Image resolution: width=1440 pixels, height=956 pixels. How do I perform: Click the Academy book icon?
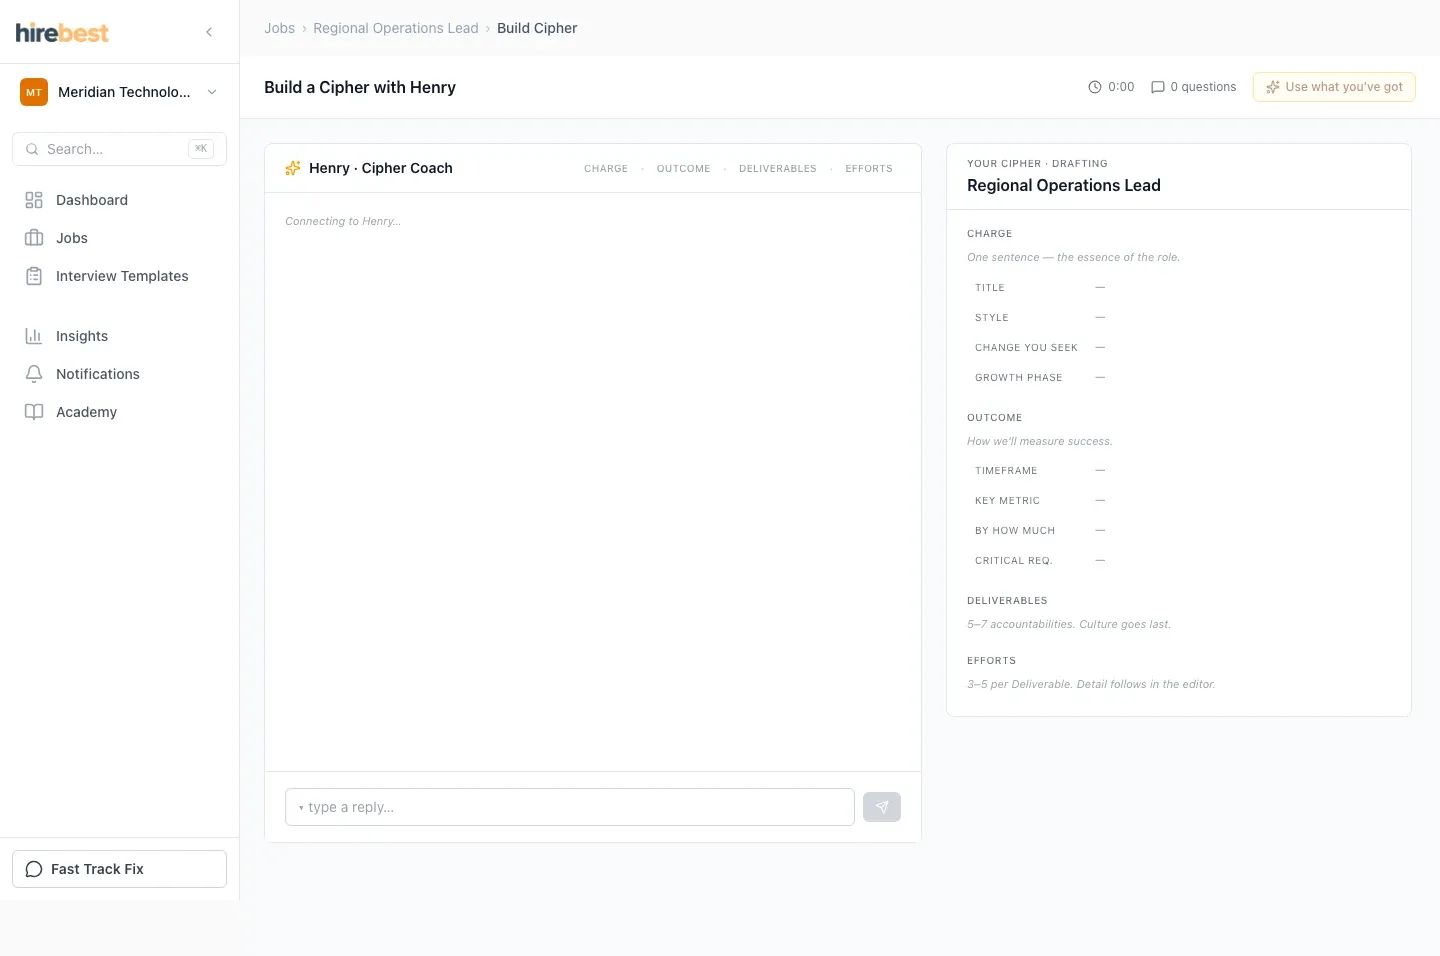point(34,412)
